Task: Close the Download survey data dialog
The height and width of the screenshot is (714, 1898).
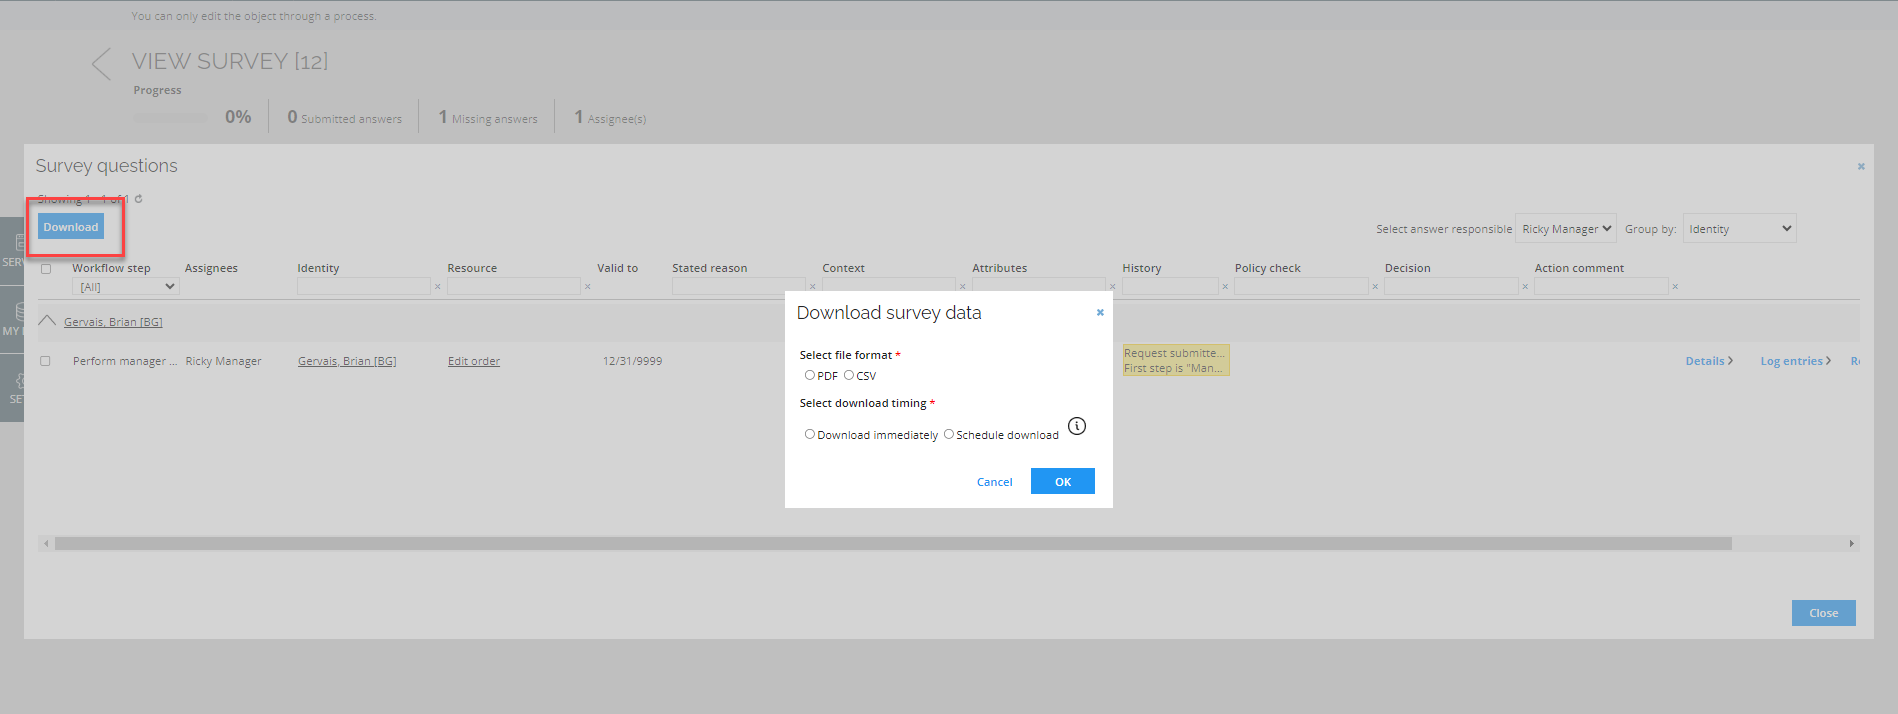Action: tap(1100, 312)
